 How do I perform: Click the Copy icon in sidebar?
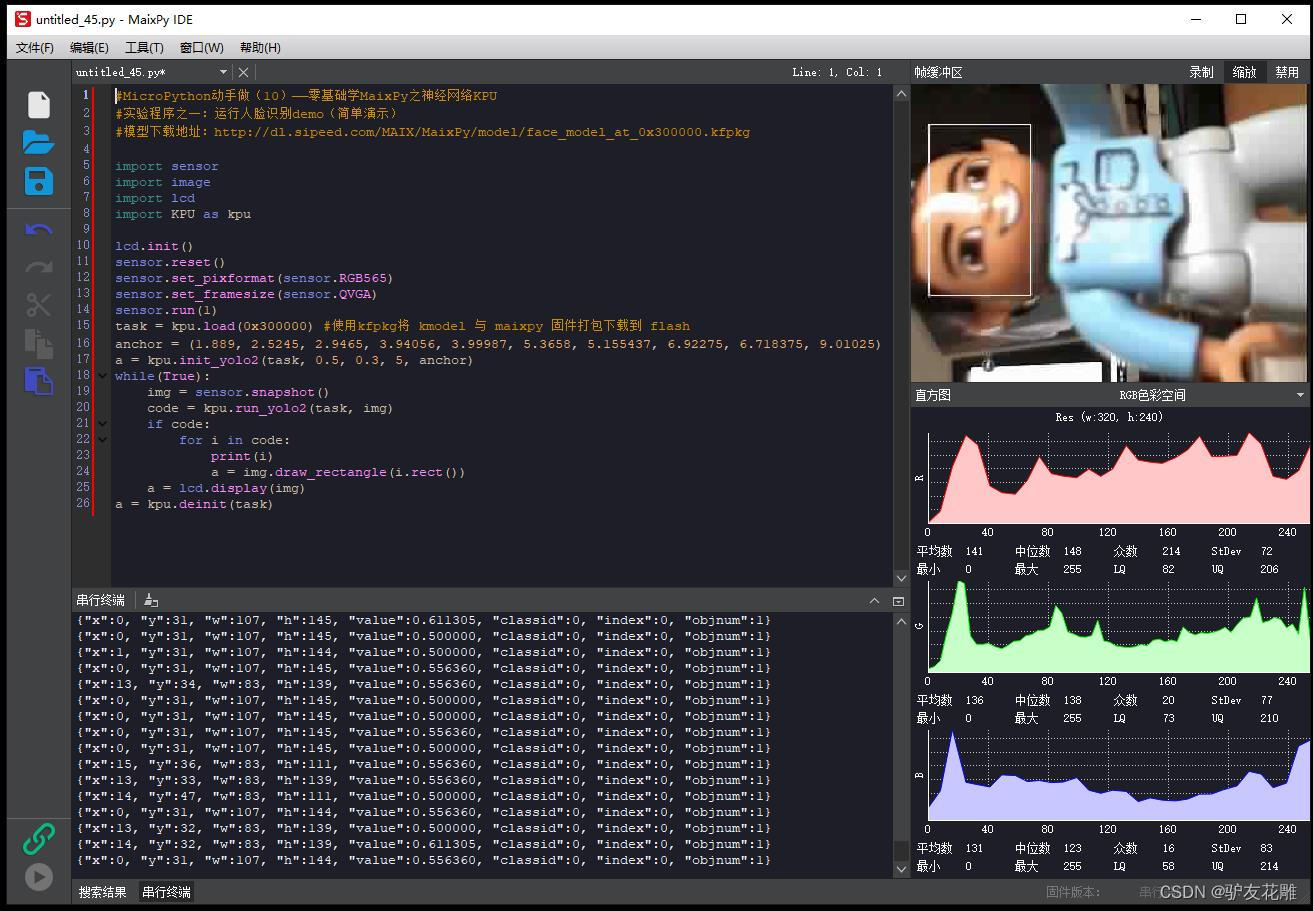[38, 343]
